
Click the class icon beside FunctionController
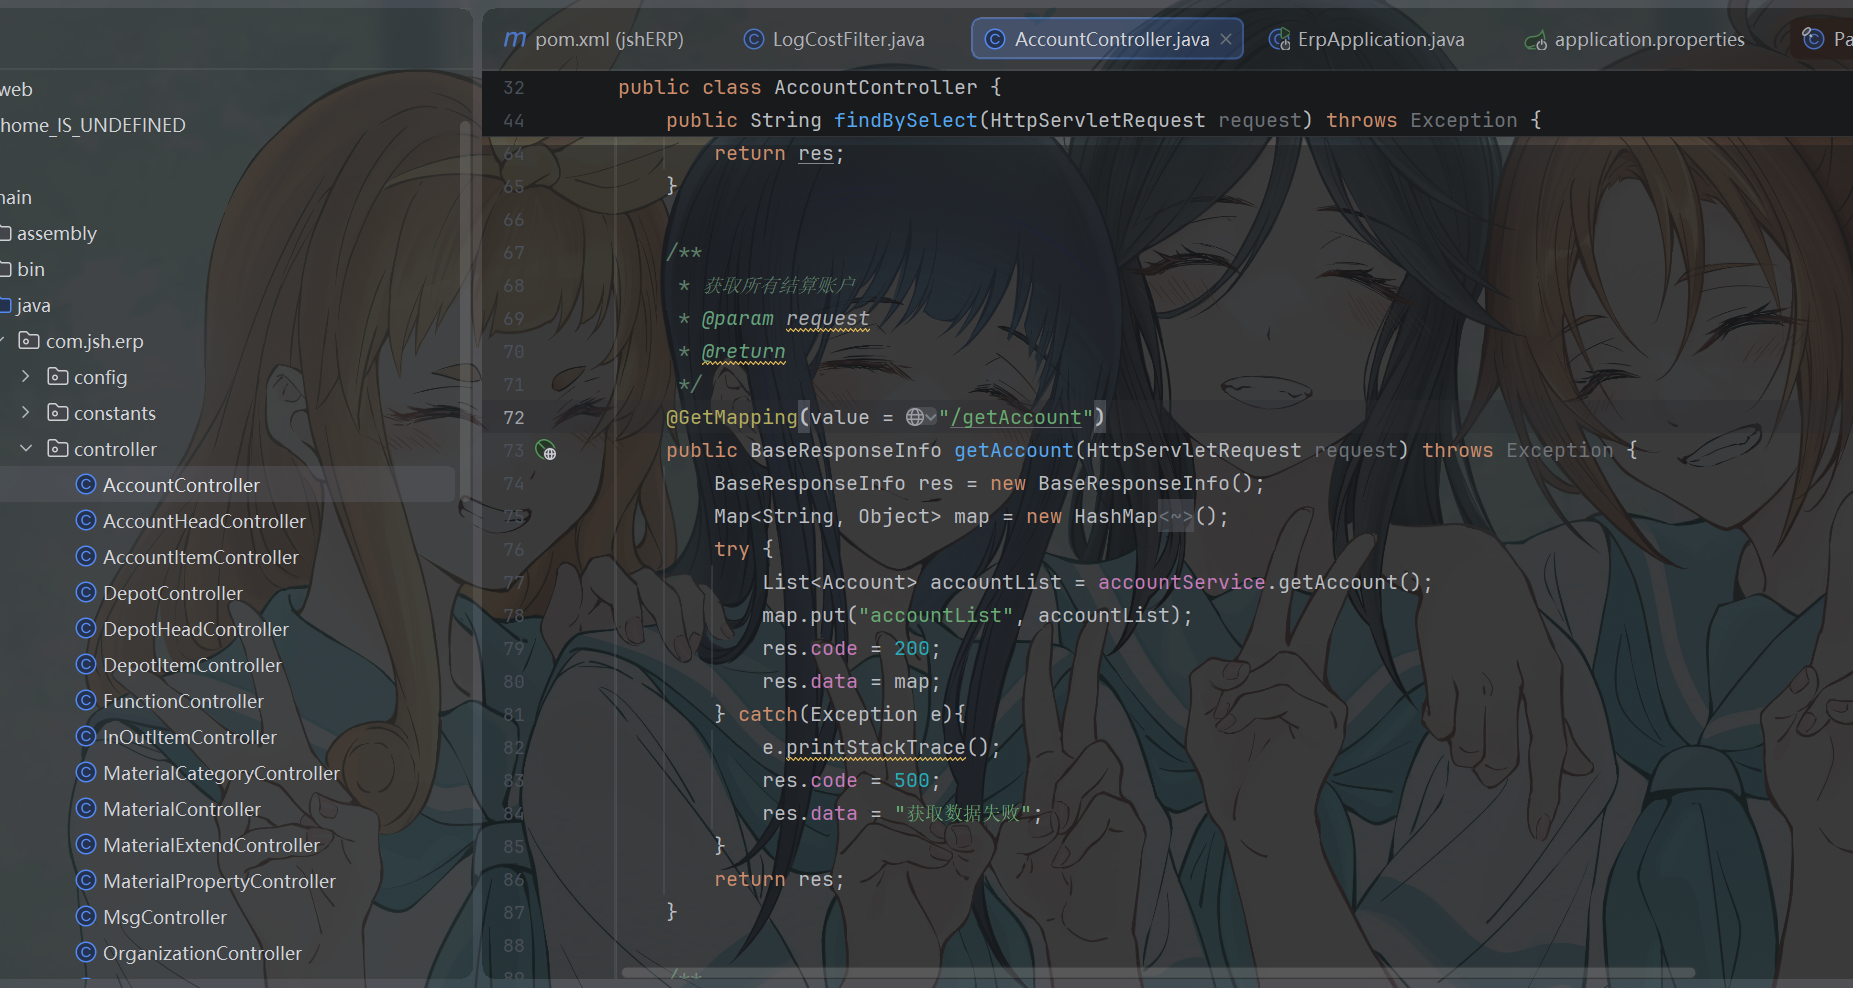pyautogui.click(x=86, y=701)
